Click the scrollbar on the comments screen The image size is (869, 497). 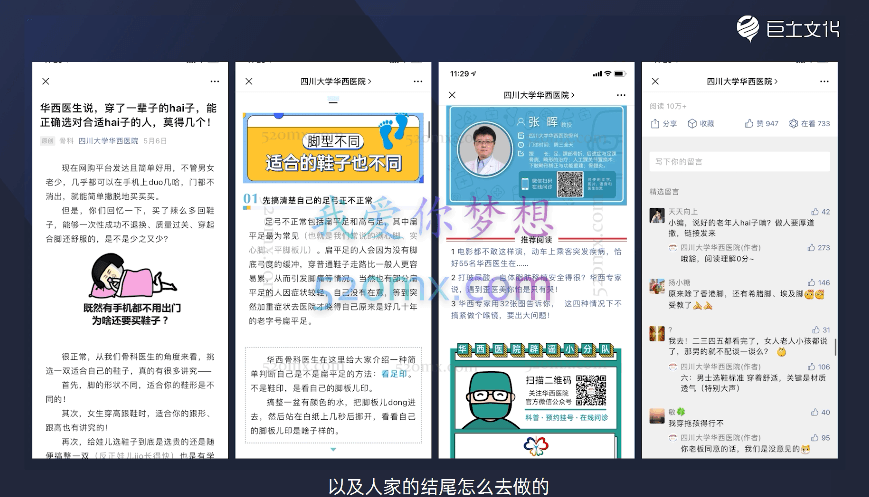(835, 345)
